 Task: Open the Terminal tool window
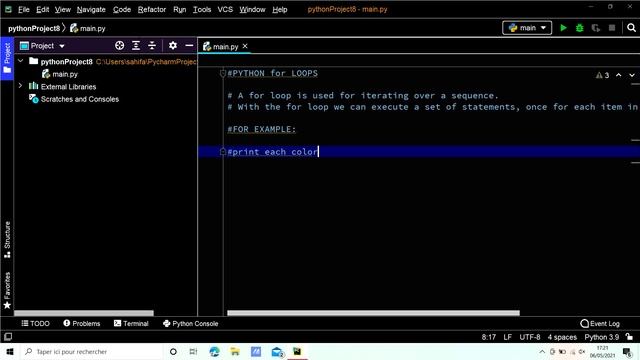coord(131,323)
